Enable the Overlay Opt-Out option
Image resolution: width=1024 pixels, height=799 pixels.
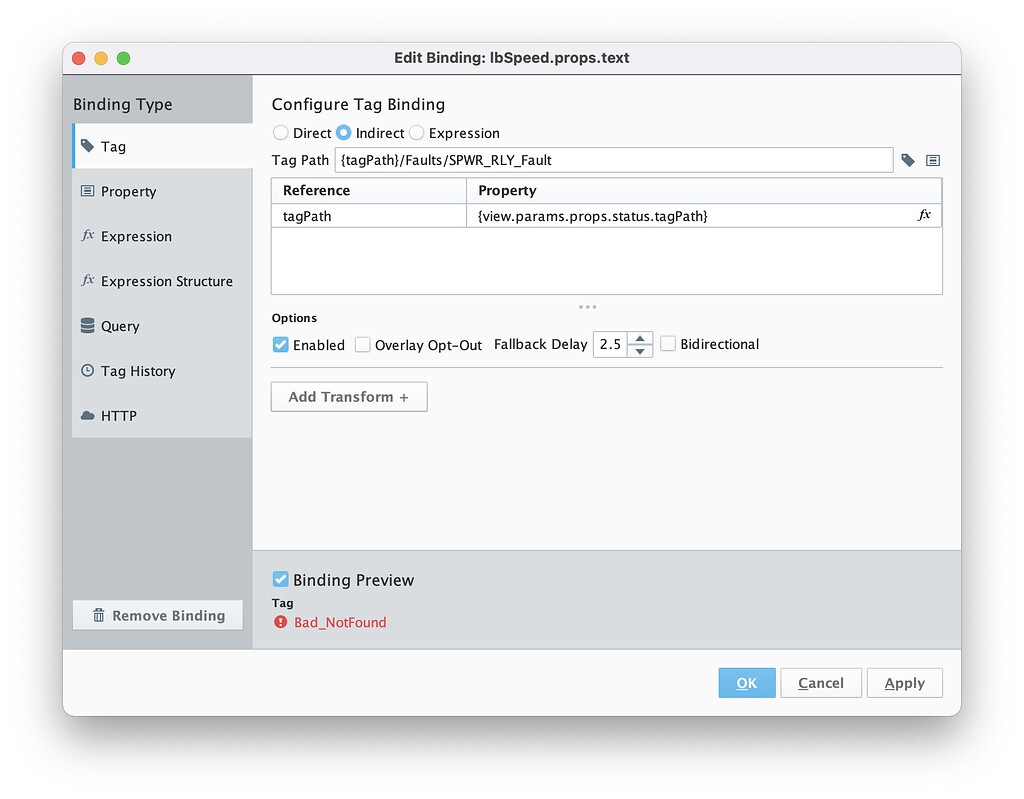click(x=363, y=344)
